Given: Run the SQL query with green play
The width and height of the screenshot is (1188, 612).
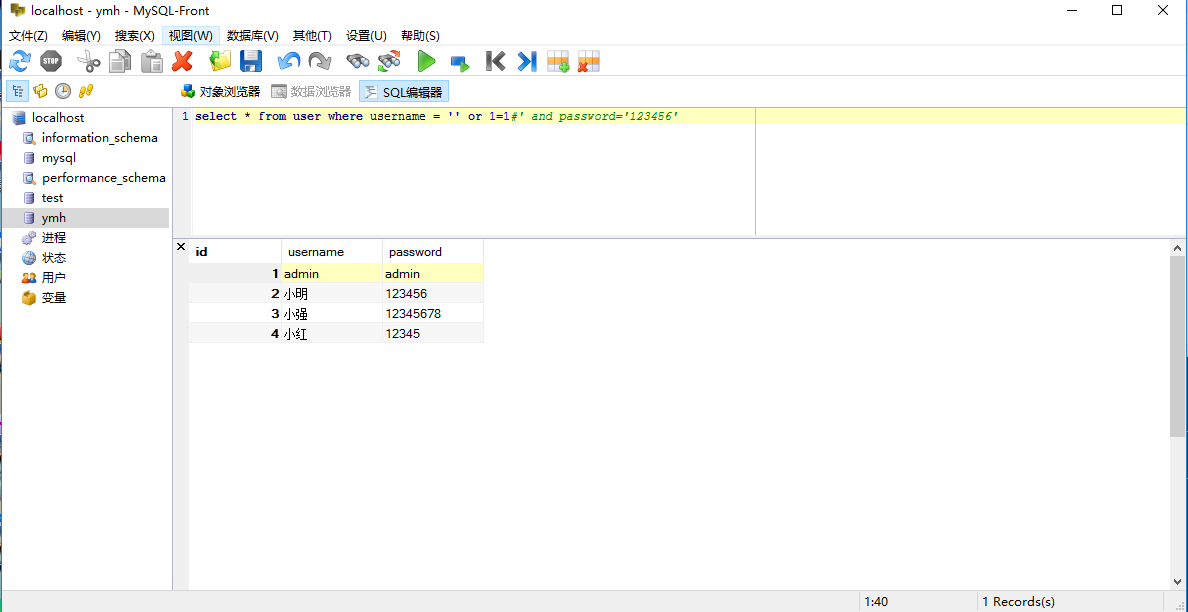Looking at the screenshot, I should 427,62.
